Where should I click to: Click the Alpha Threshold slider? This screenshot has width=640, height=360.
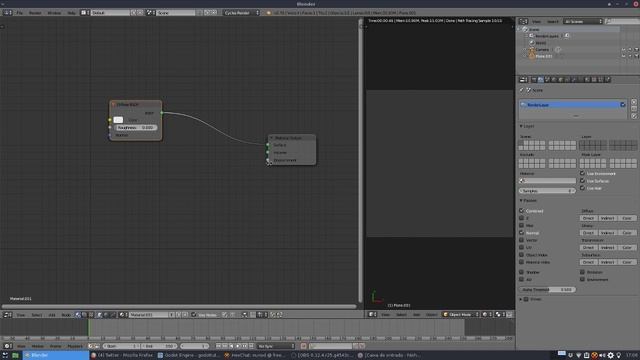pyautogui.click(x=548, y=290)
